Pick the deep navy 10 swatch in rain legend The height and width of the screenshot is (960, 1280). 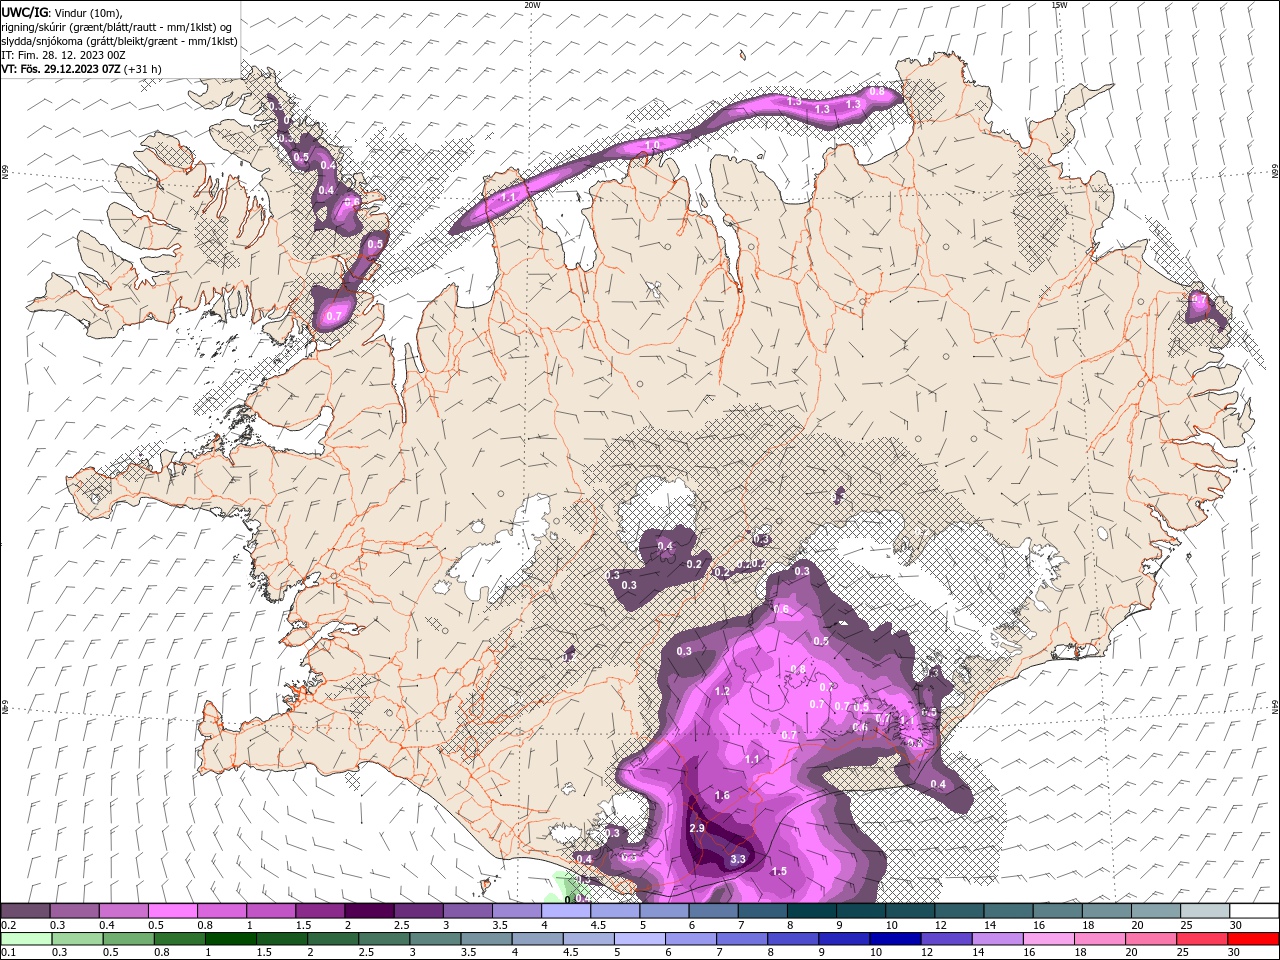895,939
